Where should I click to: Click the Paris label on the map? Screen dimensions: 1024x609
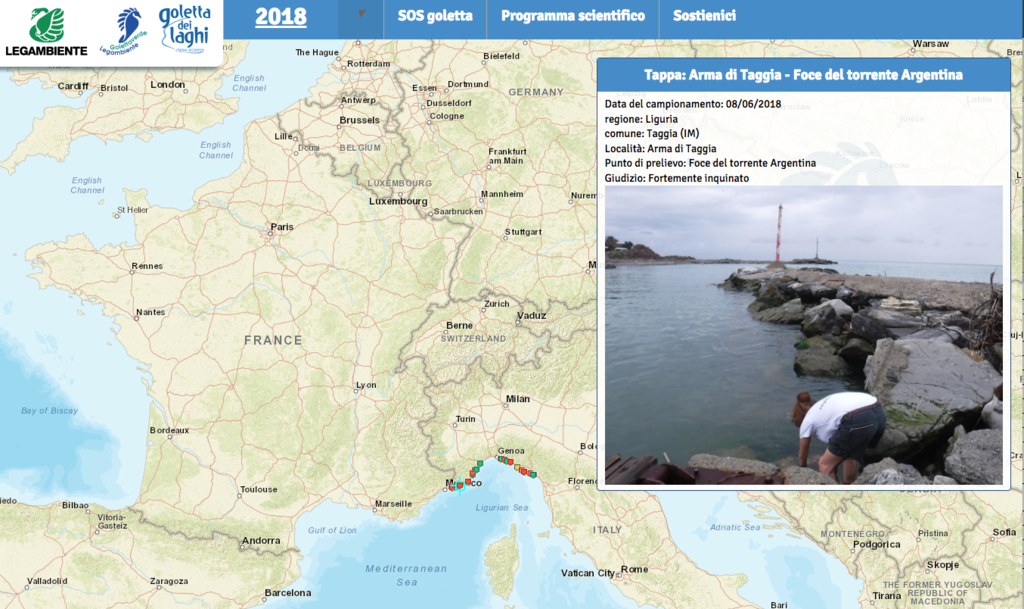click(282, 227)
